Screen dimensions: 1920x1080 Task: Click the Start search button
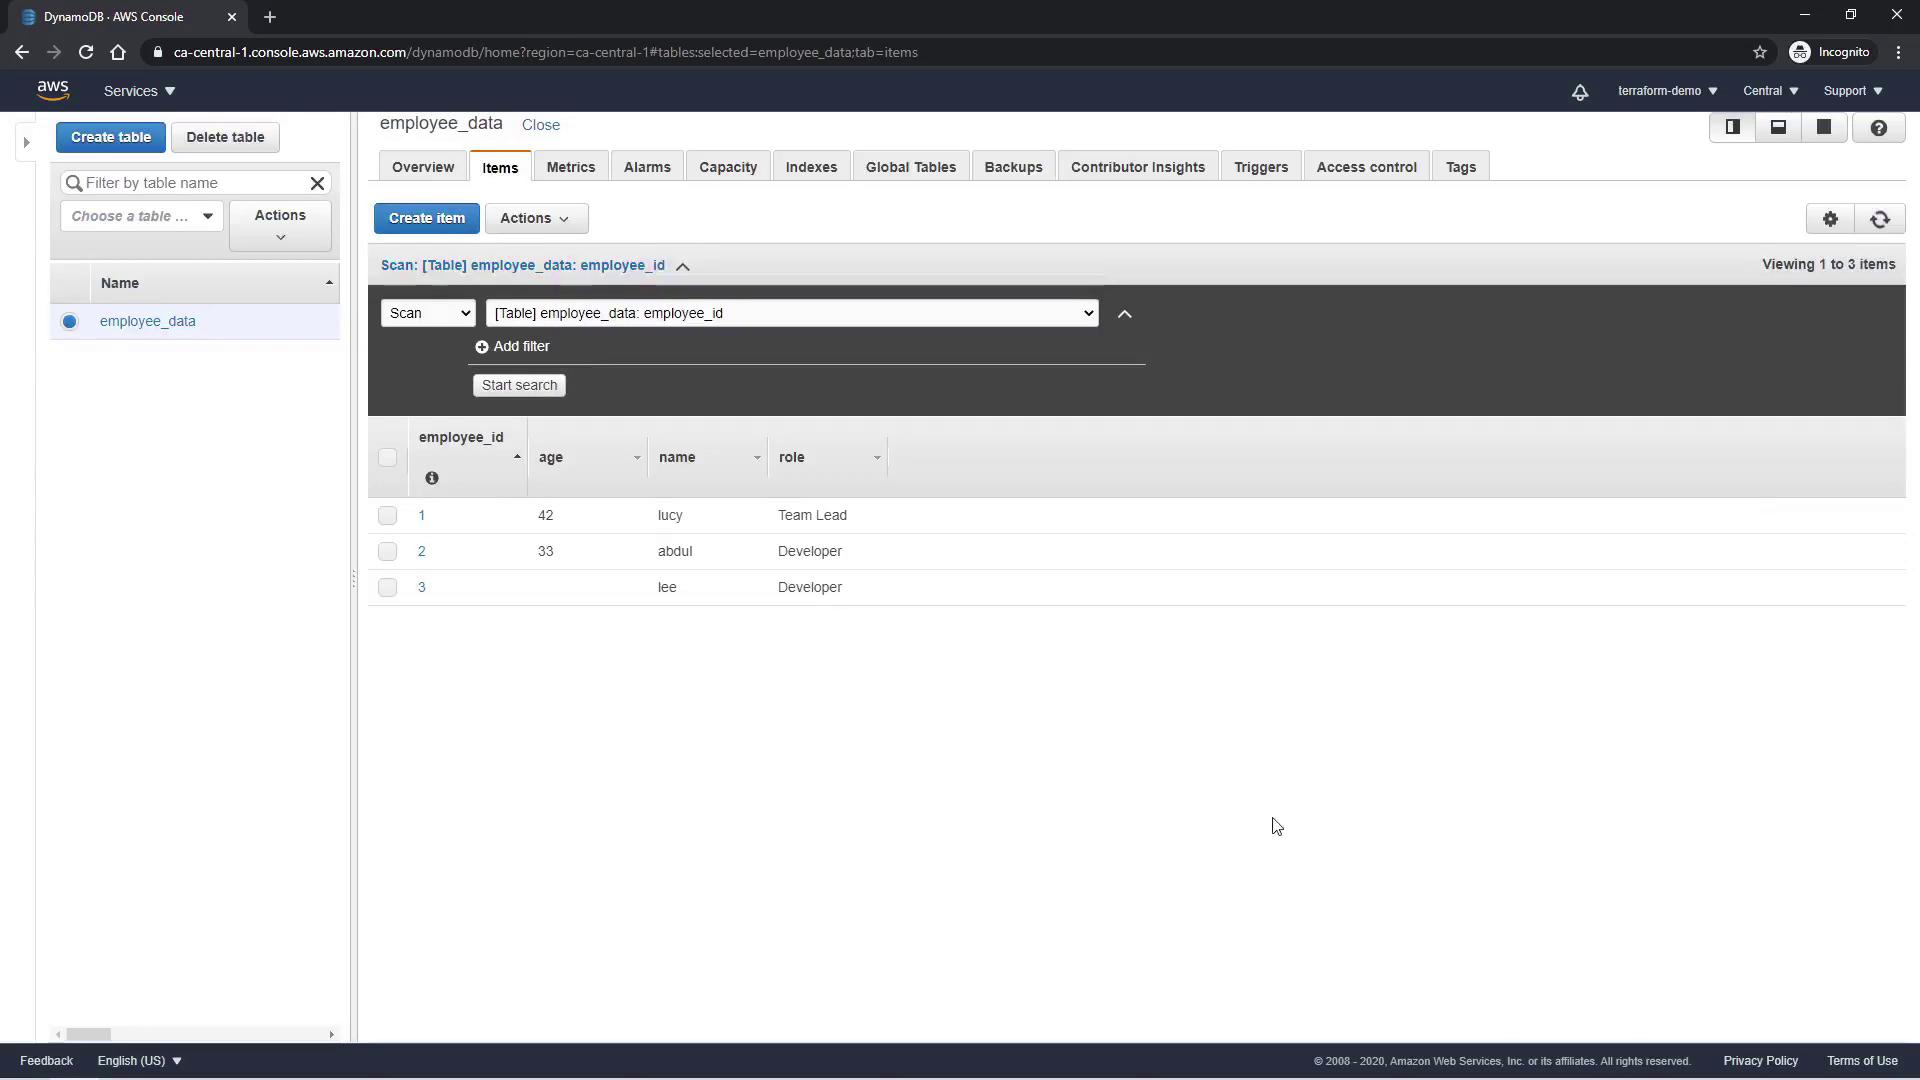519,386
